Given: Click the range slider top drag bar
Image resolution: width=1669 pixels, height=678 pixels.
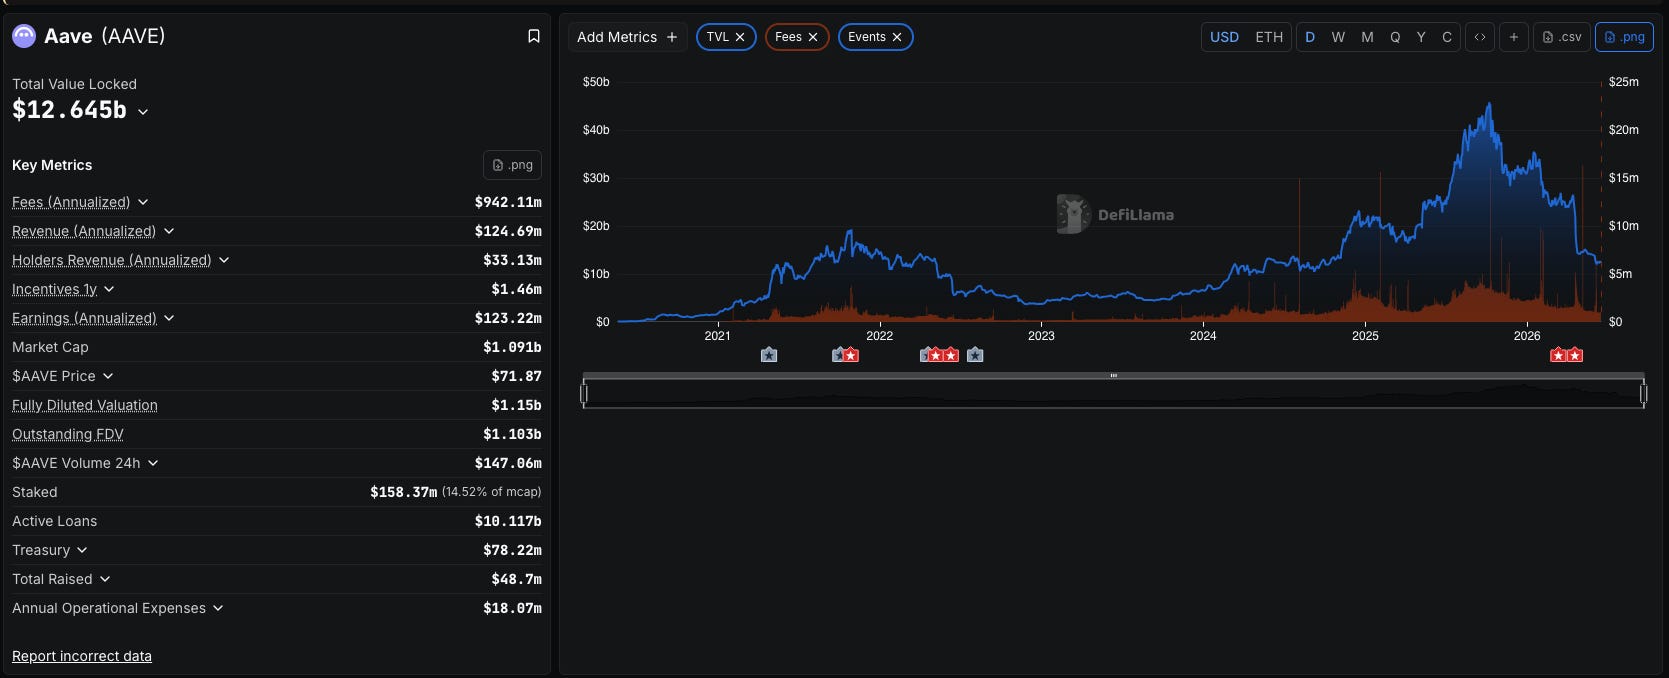Looking at the screenshot, I should pyautogui.click(x=1113, y=376).
